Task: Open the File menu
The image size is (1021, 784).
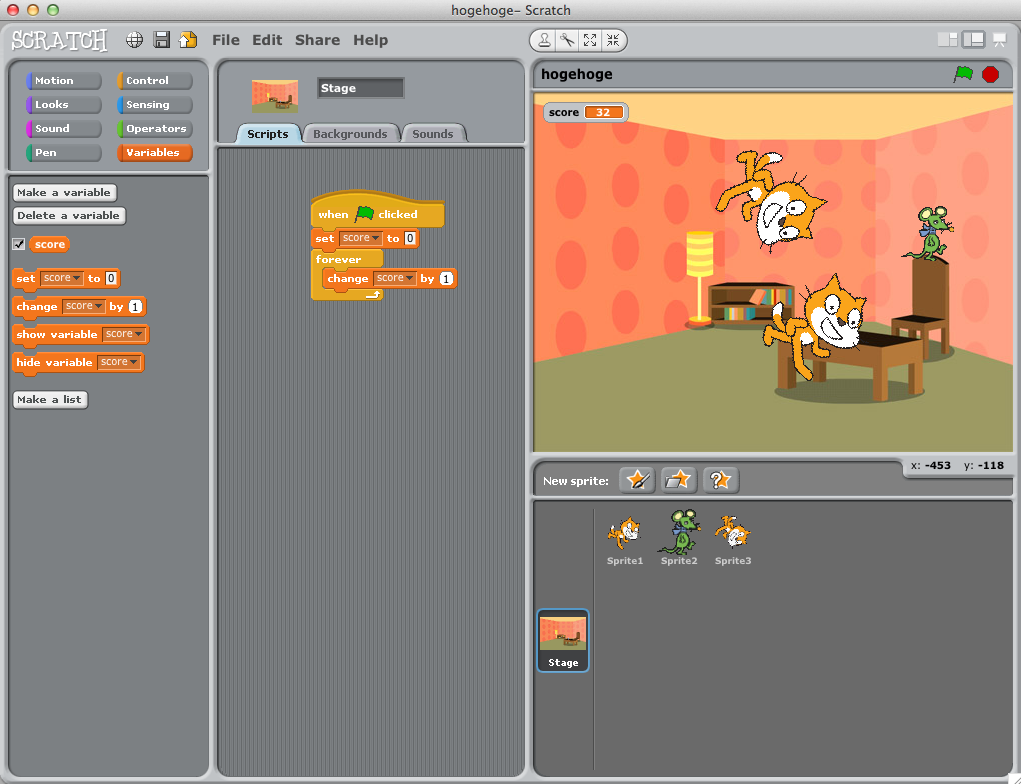Action: (226, 40)
